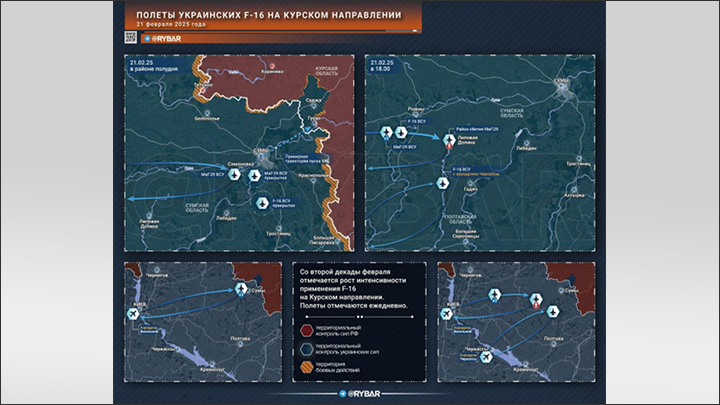Click the orange striped combat zone legend hexagon
Image resolution: width=720 pixels, height=405 pixels.
point(307,367)
